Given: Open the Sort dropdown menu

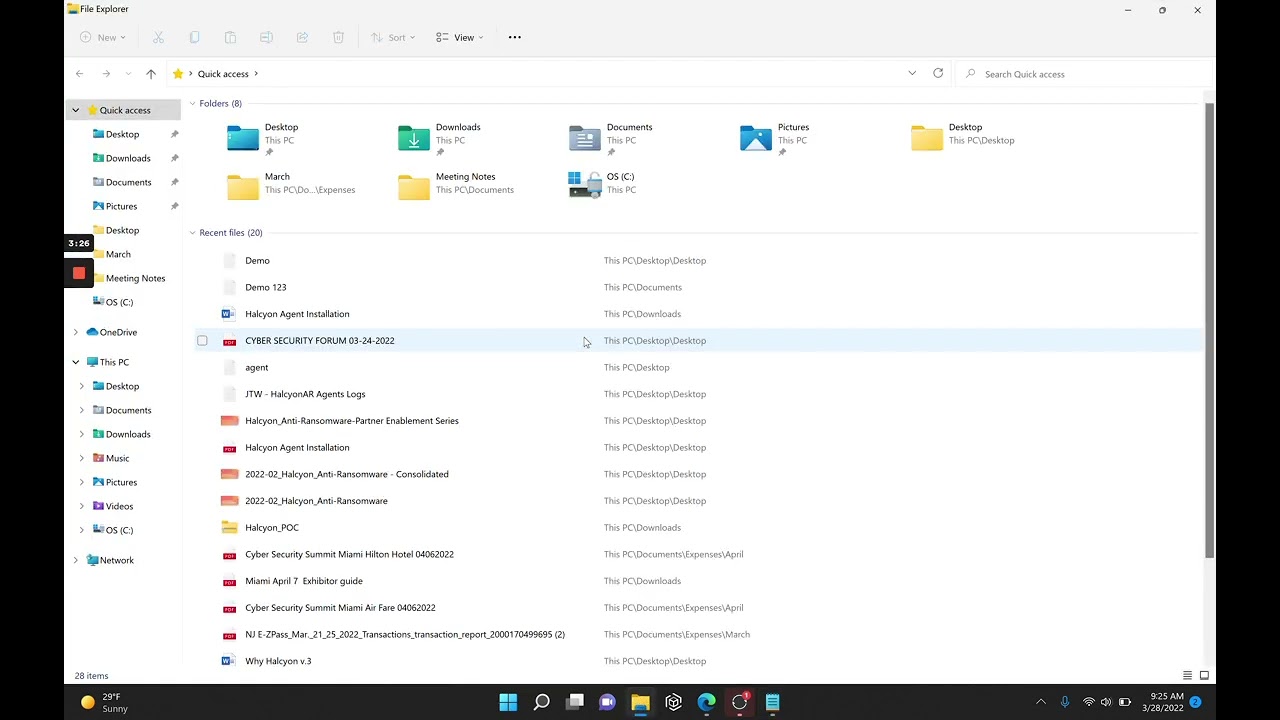Looking at the screenshot, I should 393,37.
